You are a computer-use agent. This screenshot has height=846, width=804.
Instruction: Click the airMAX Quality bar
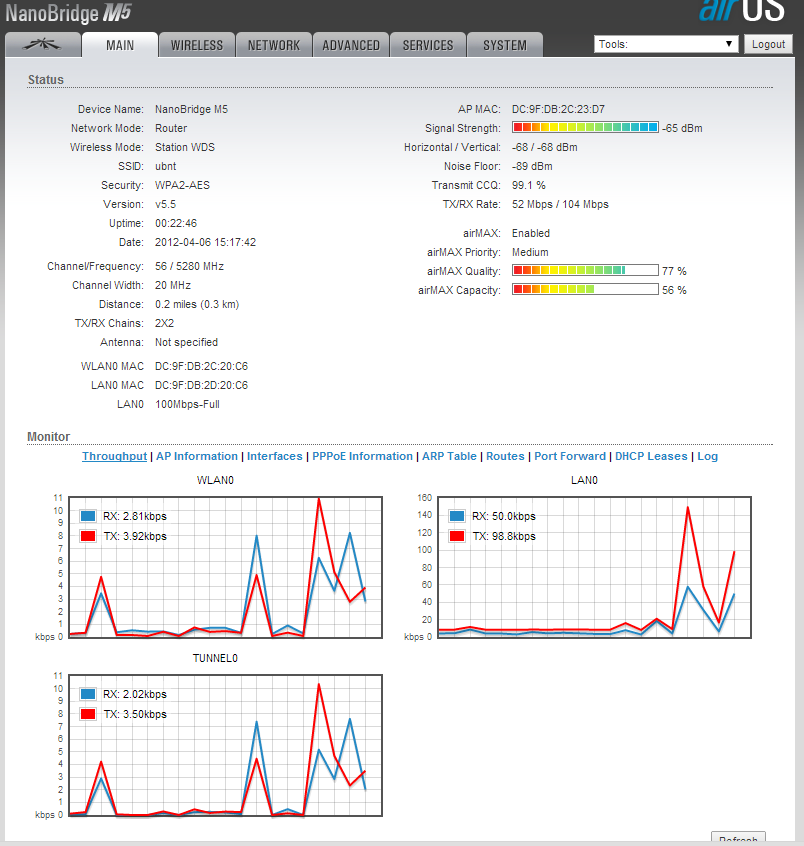(585, 271)
